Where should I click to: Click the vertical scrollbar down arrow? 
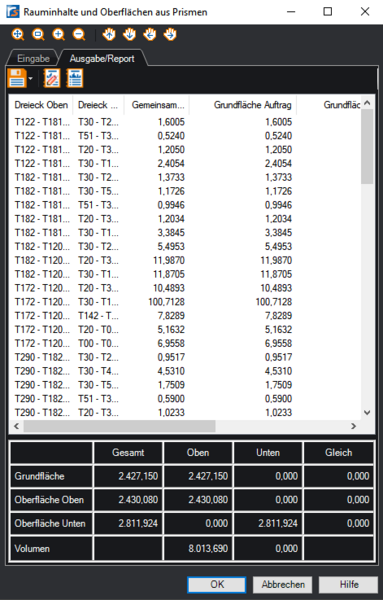pyautogui.click(x=367, y=412)
